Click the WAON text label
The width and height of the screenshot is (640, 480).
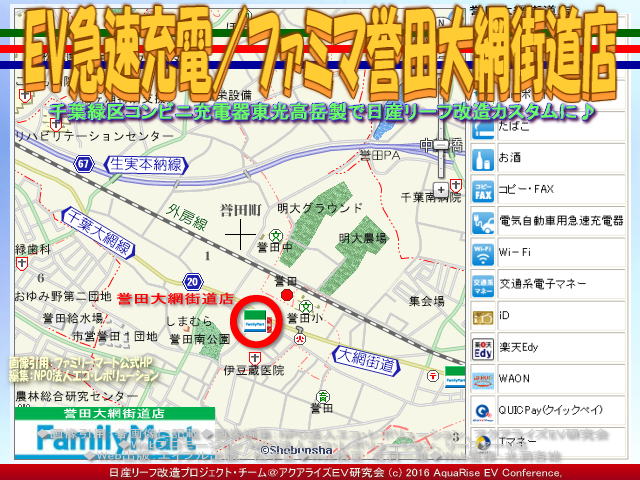[x=514, y=378]
